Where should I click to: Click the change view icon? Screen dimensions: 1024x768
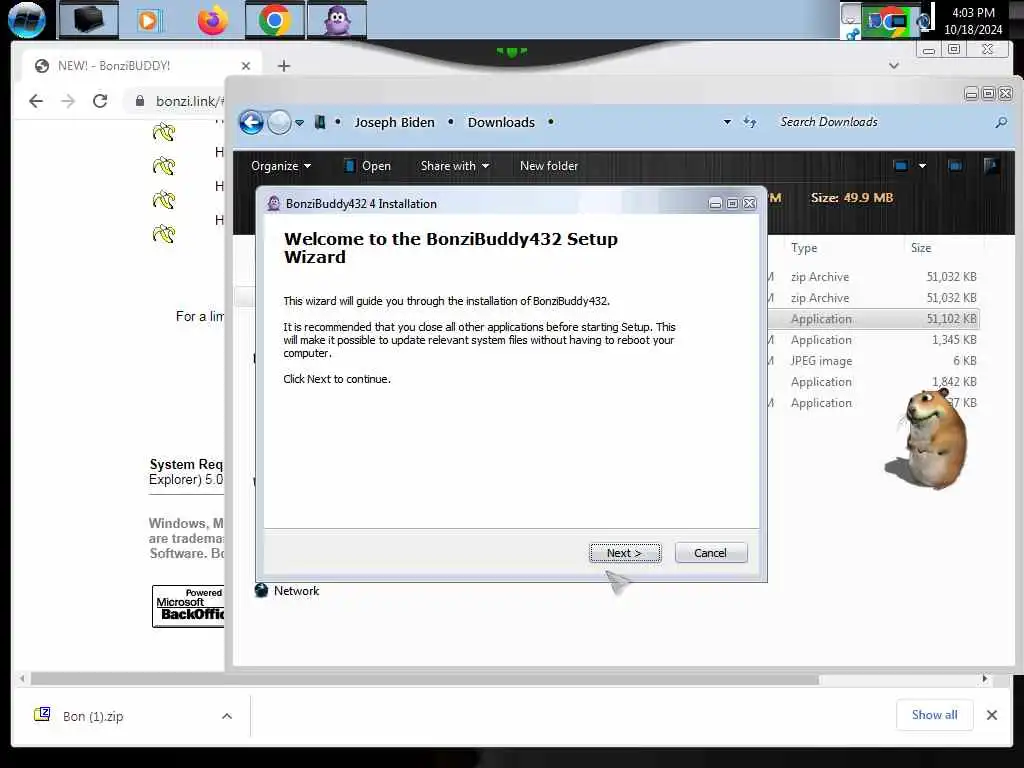coord(901,166)
